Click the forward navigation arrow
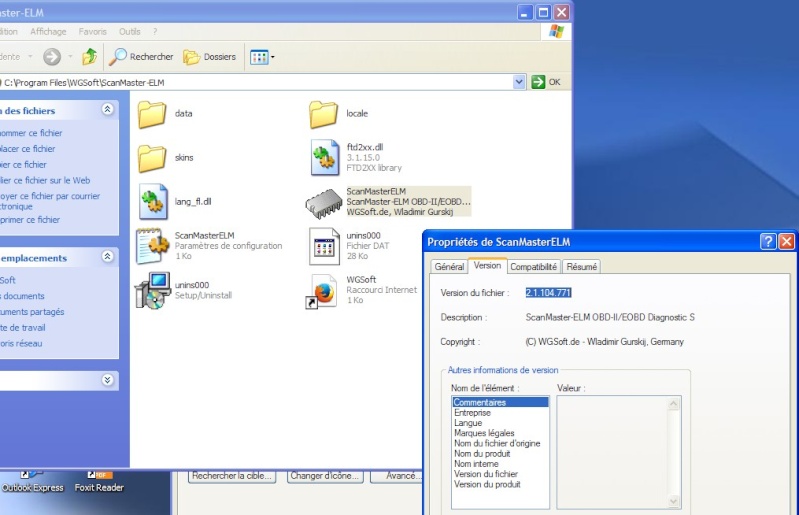 point(51,57)
